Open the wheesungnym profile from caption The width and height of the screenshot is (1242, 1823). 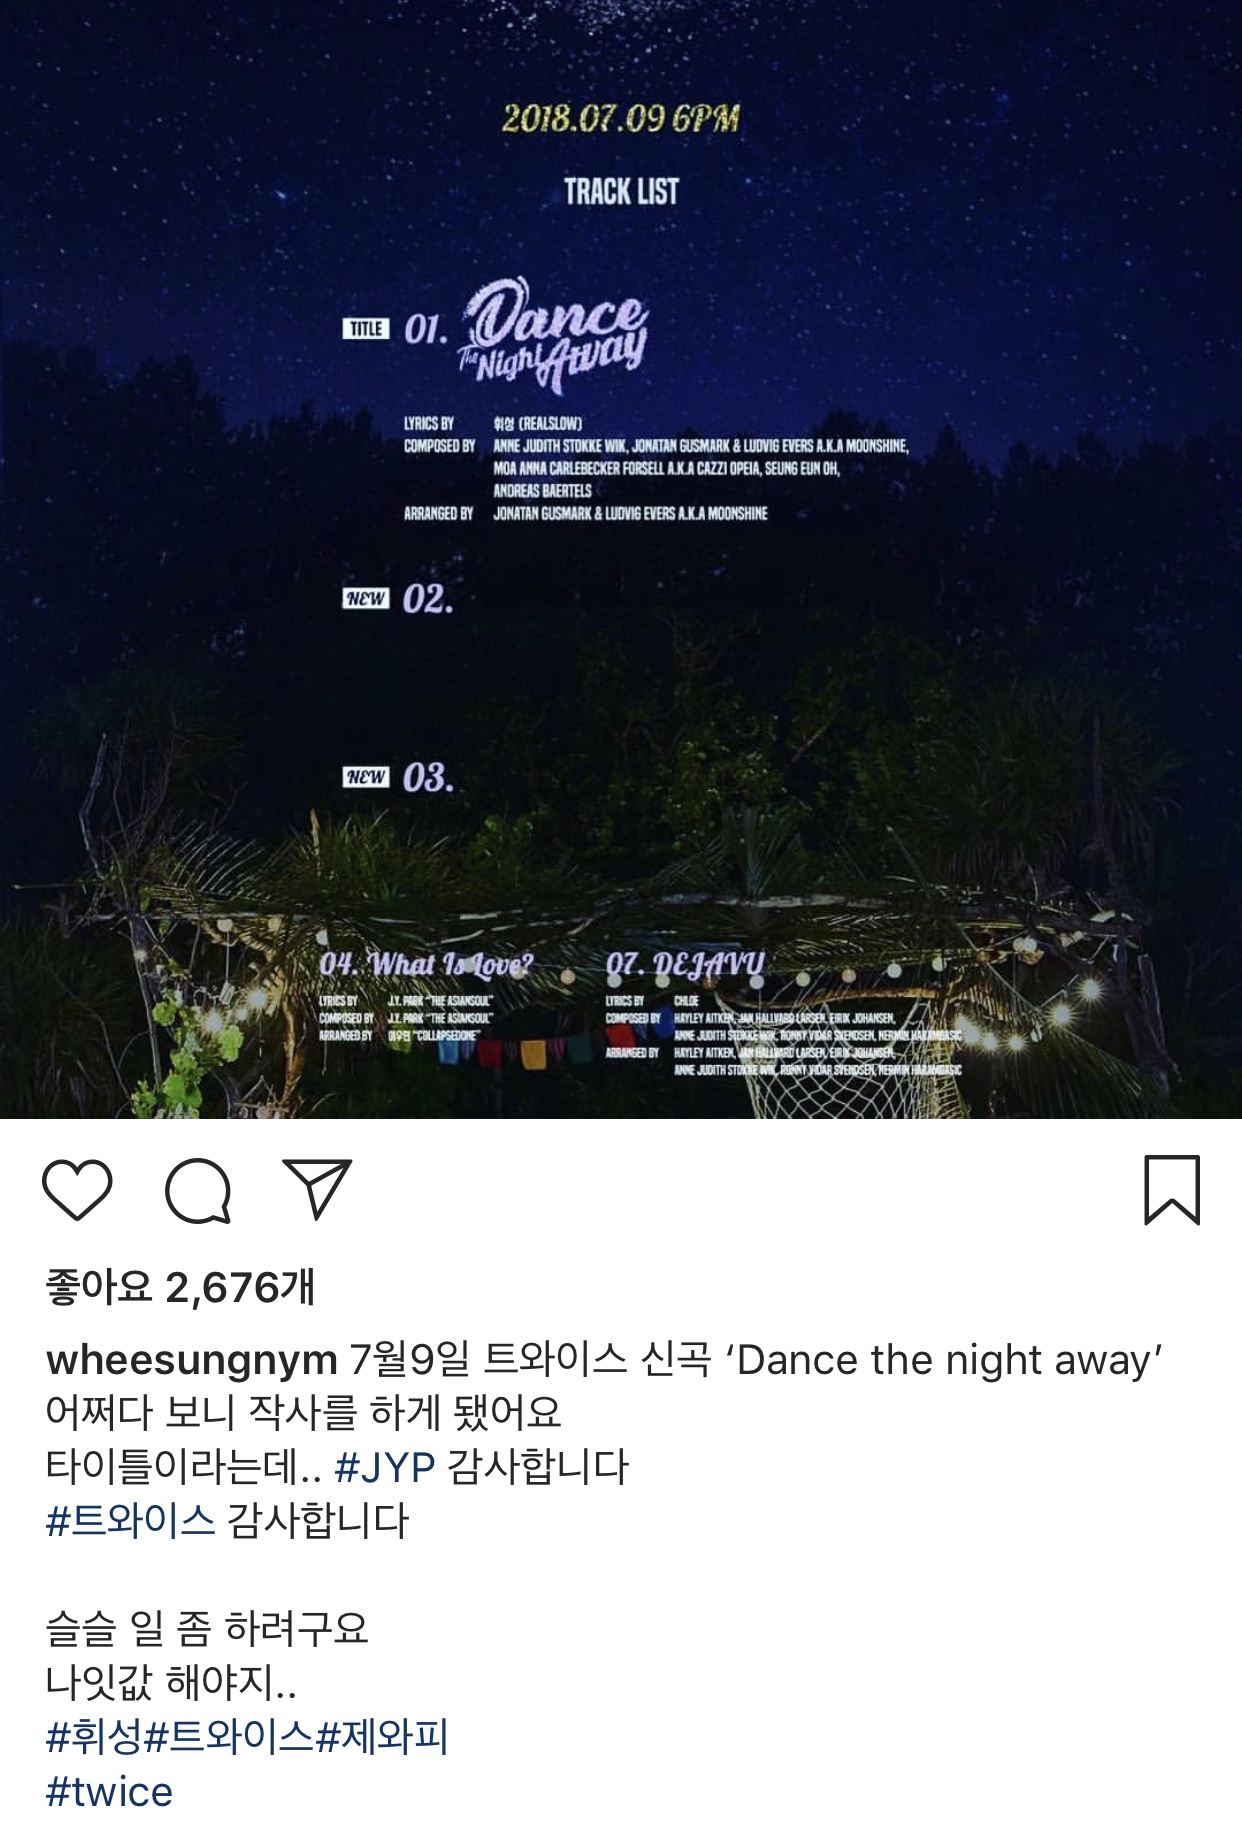pos(192,1361)
